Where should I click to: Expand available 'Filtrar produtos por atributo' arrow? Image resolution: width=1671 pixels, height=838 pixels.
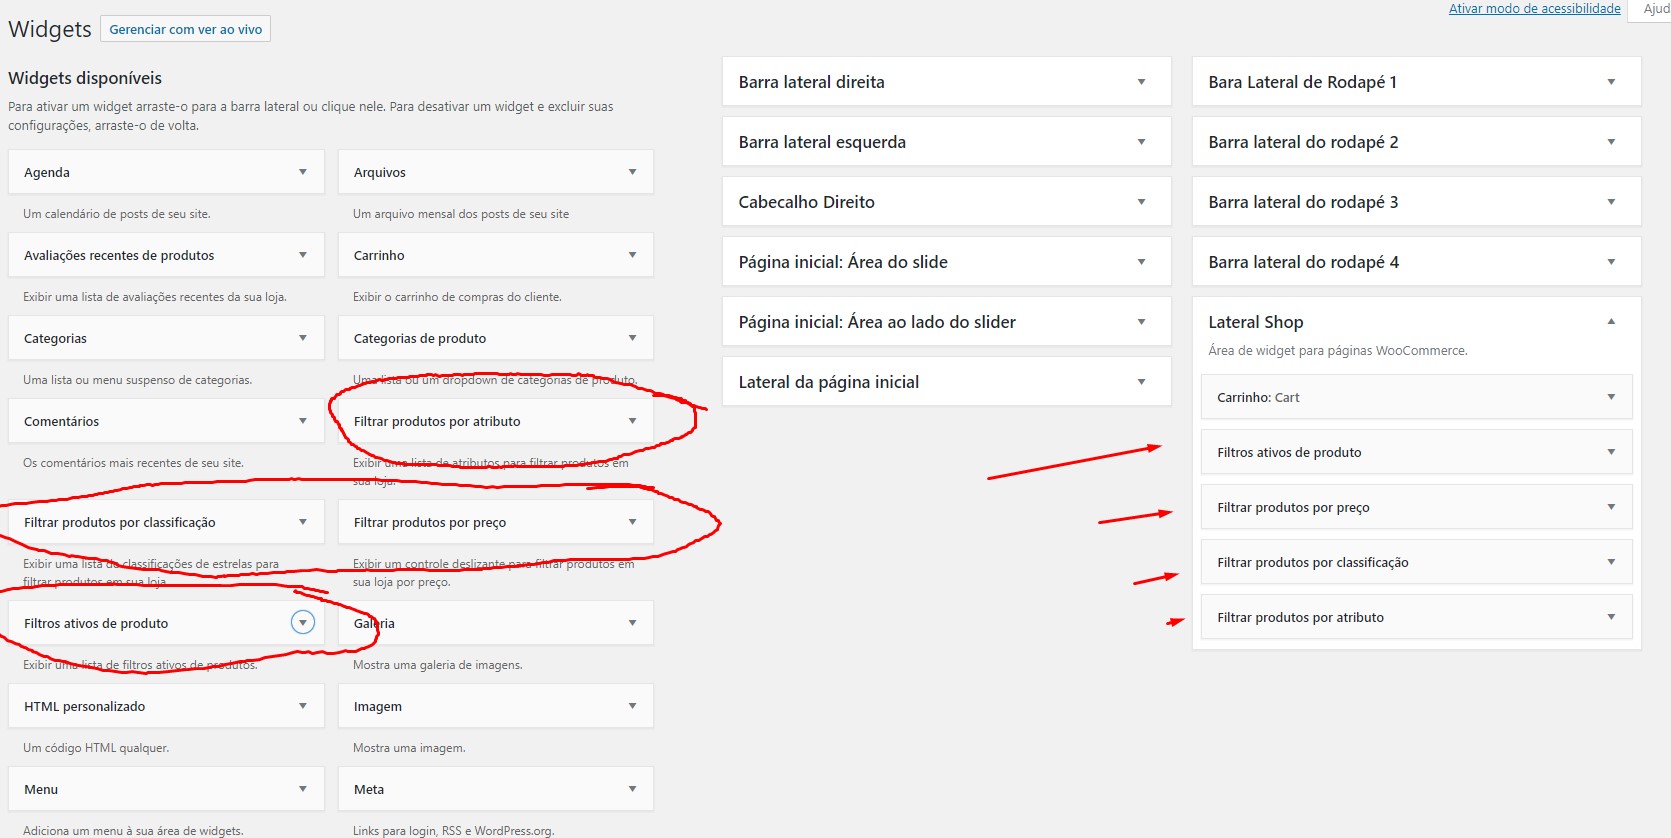632,421
